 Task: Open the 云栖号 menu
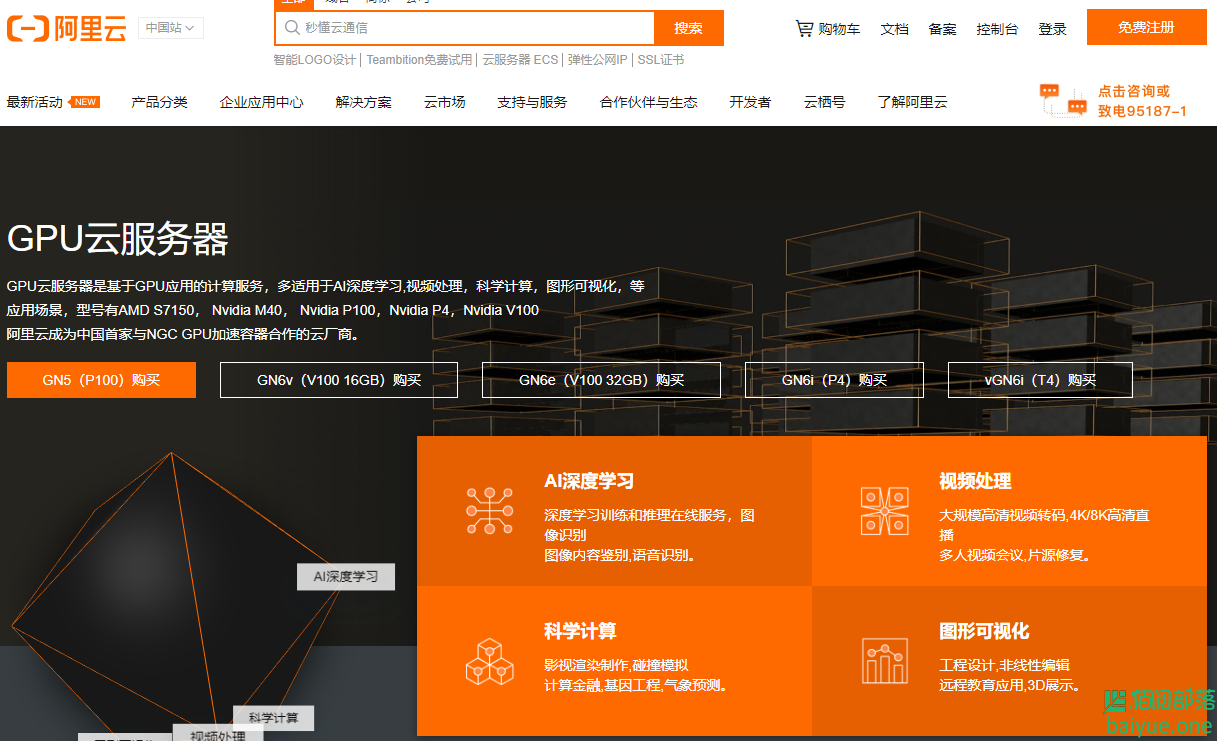[824, 102]
